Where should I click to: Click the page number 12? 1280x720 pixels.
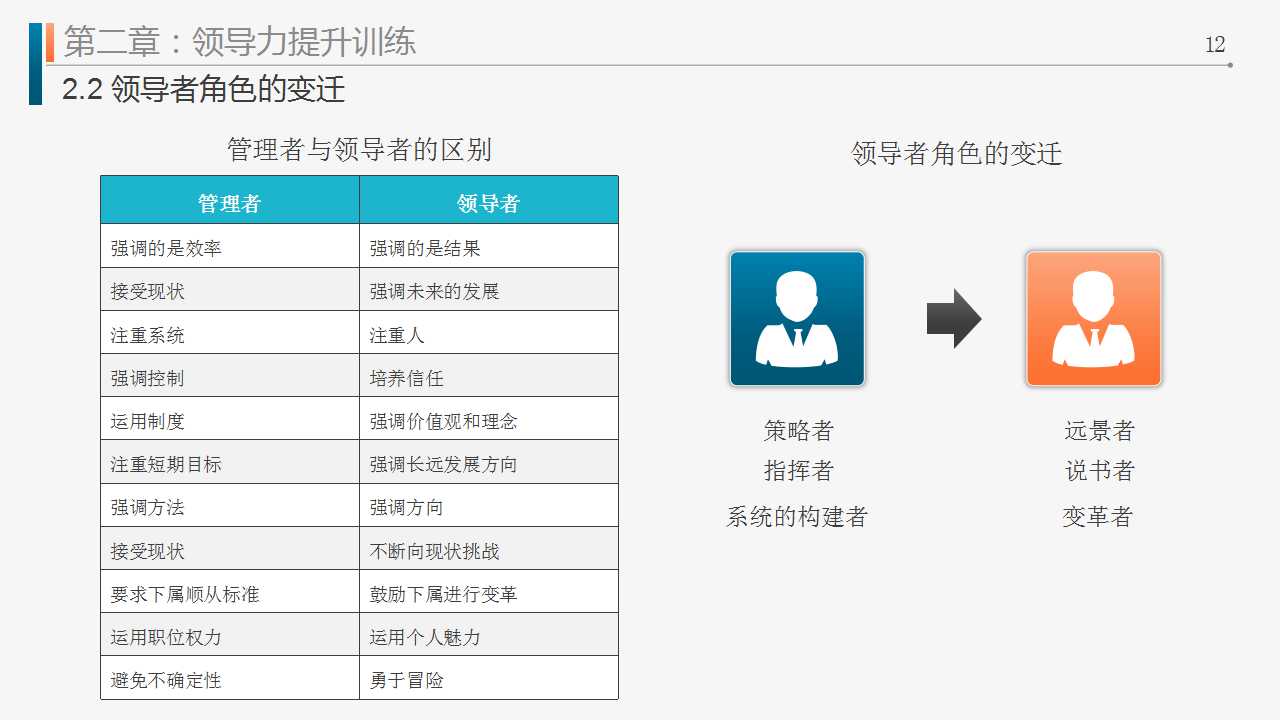pos(1215,44)
